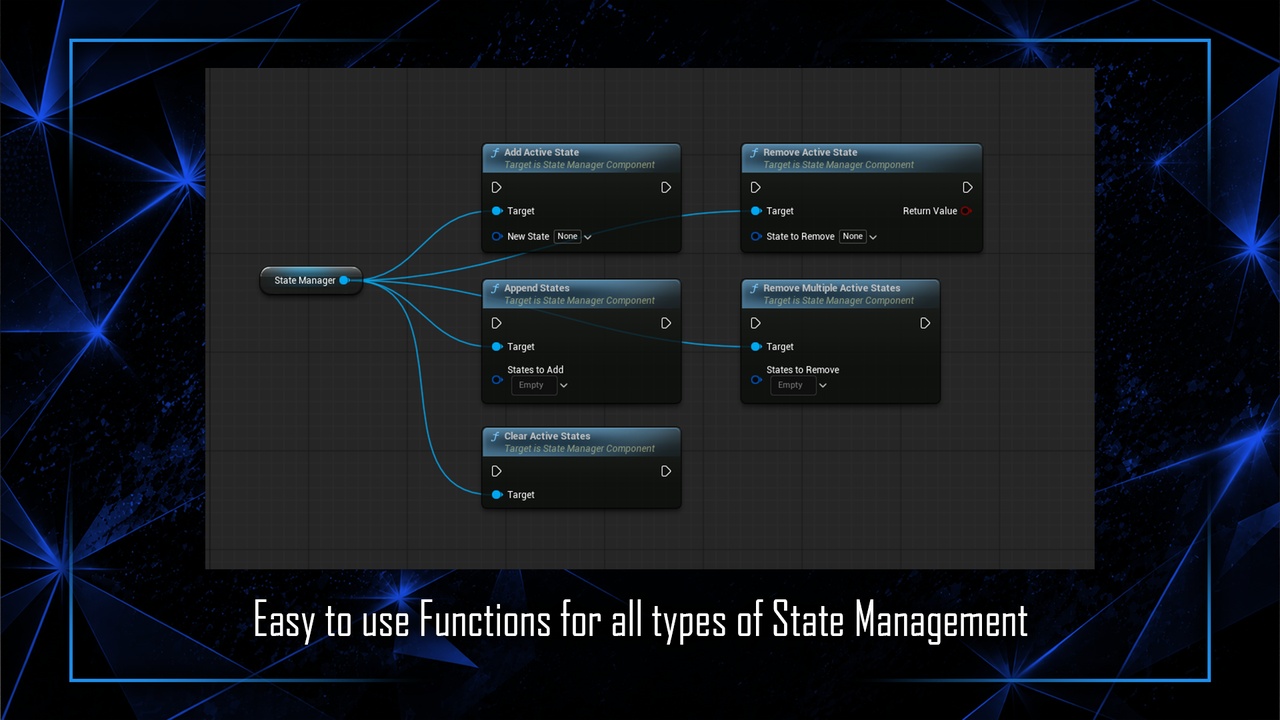The image size is (1280, 720).
Task: Open States to Remove Empty dropdown
Action: [x=799, y=385]
